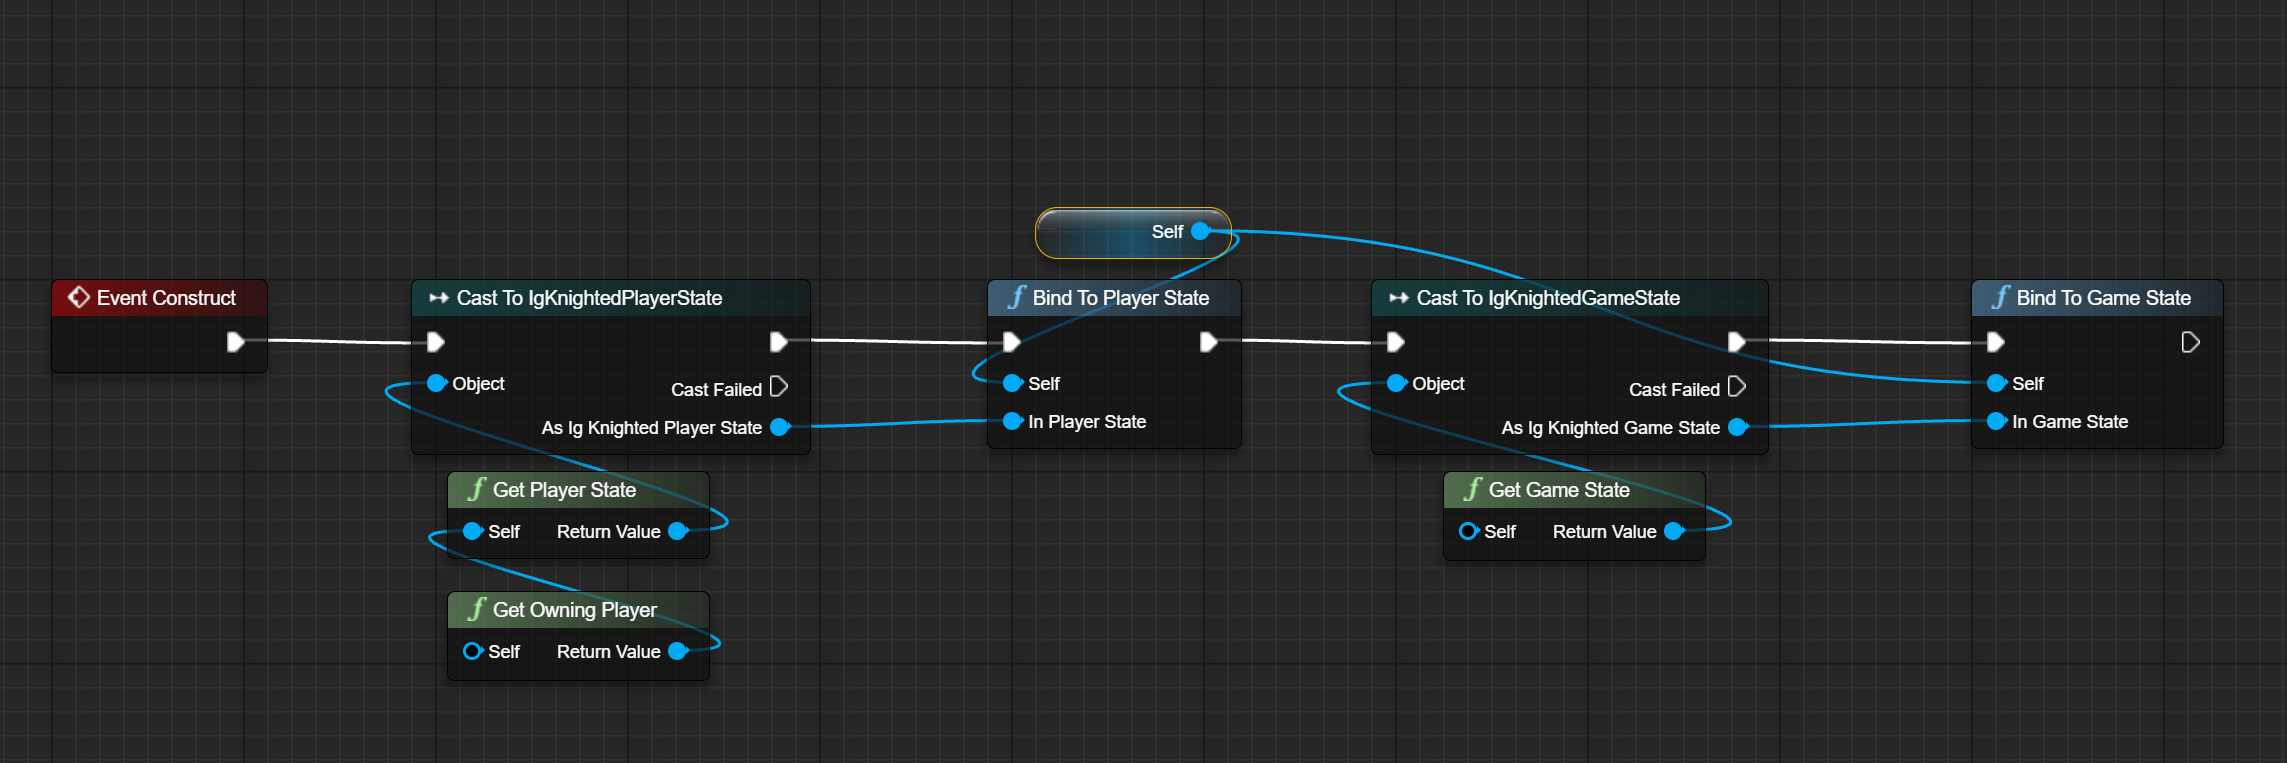This screenshot has height=763, width=2287.
Task: Click the Cast Failed pin on Cast To IgKnightedPlayerState
Action: click(780, 387)
